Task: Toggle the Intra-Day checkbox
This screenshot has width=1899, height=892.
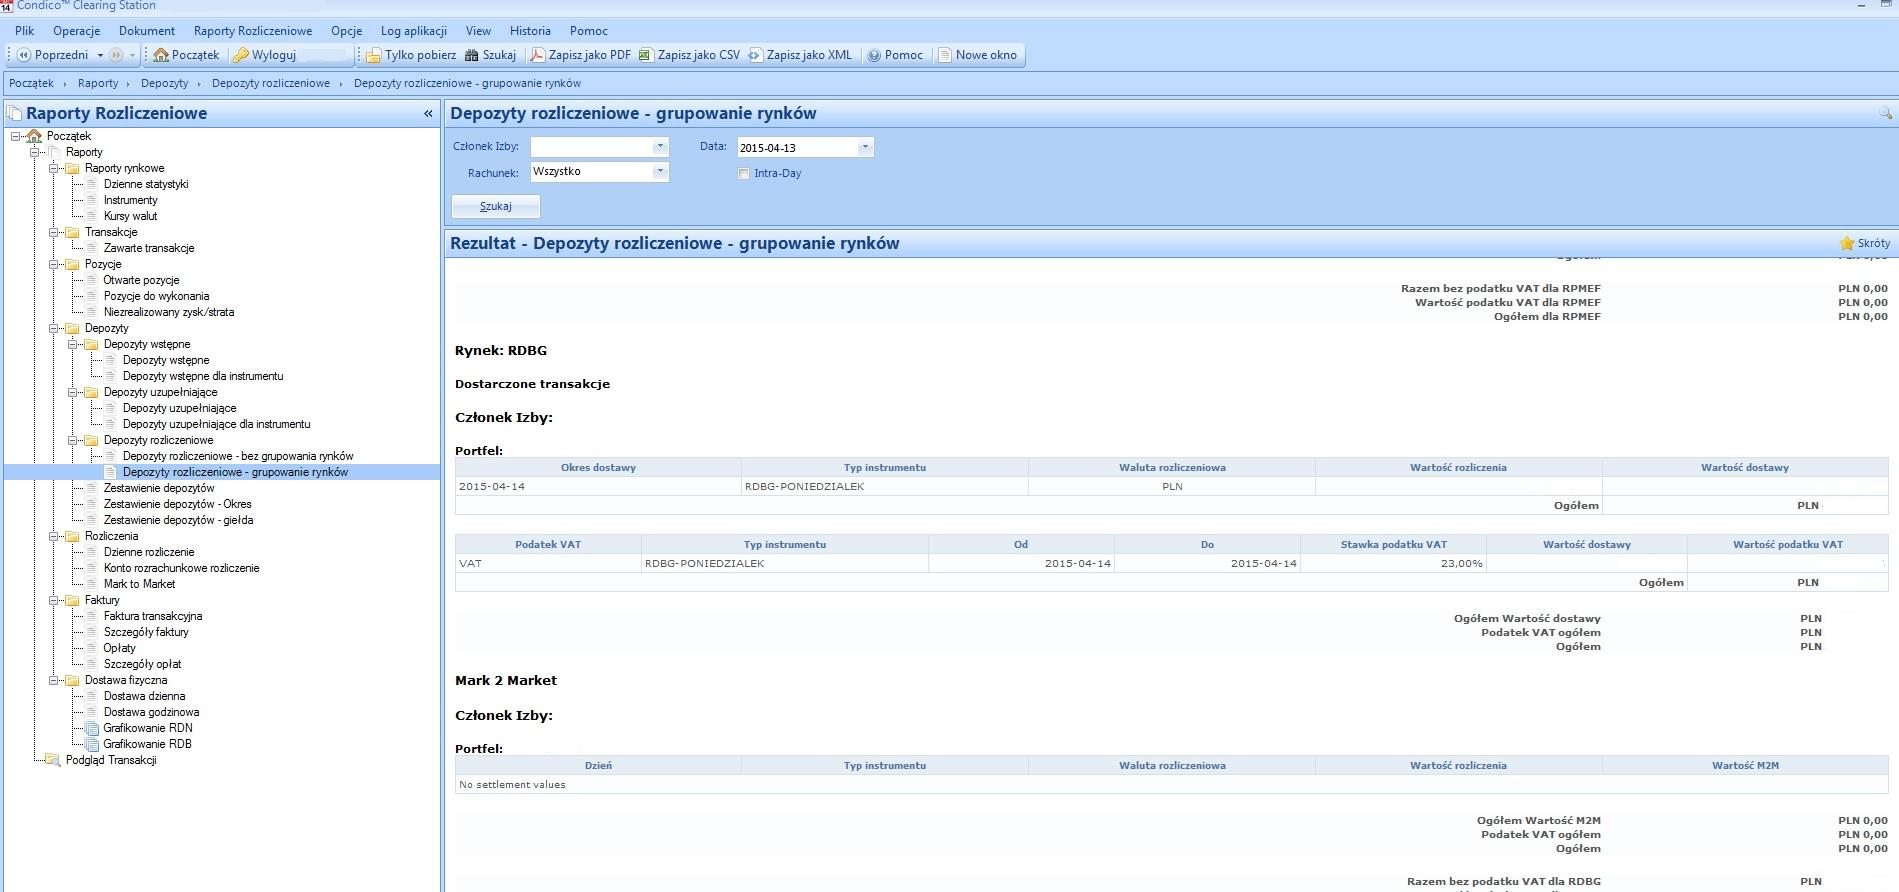Action: click(x=743, y=173)
